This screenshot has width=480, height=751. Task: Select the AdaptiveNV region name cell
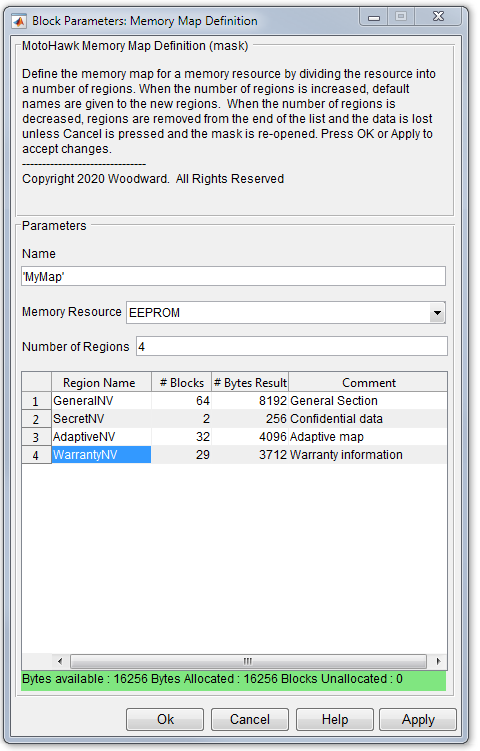(x=101, y=437)
